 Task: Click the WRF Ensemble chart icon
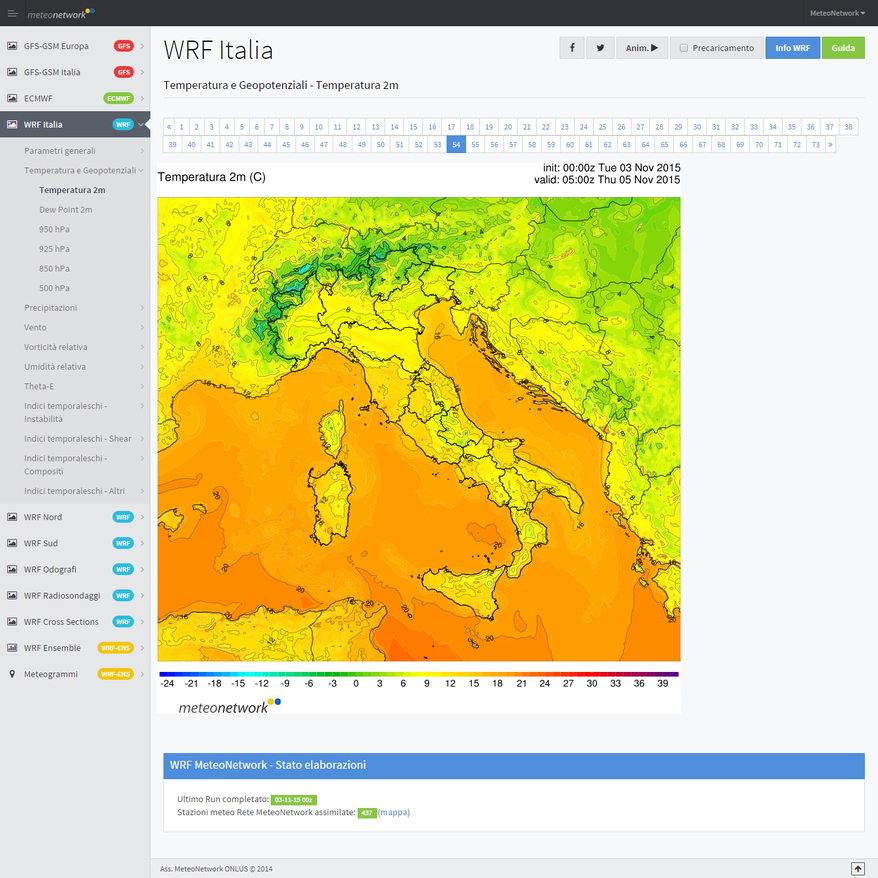click(x=12, y=648)
